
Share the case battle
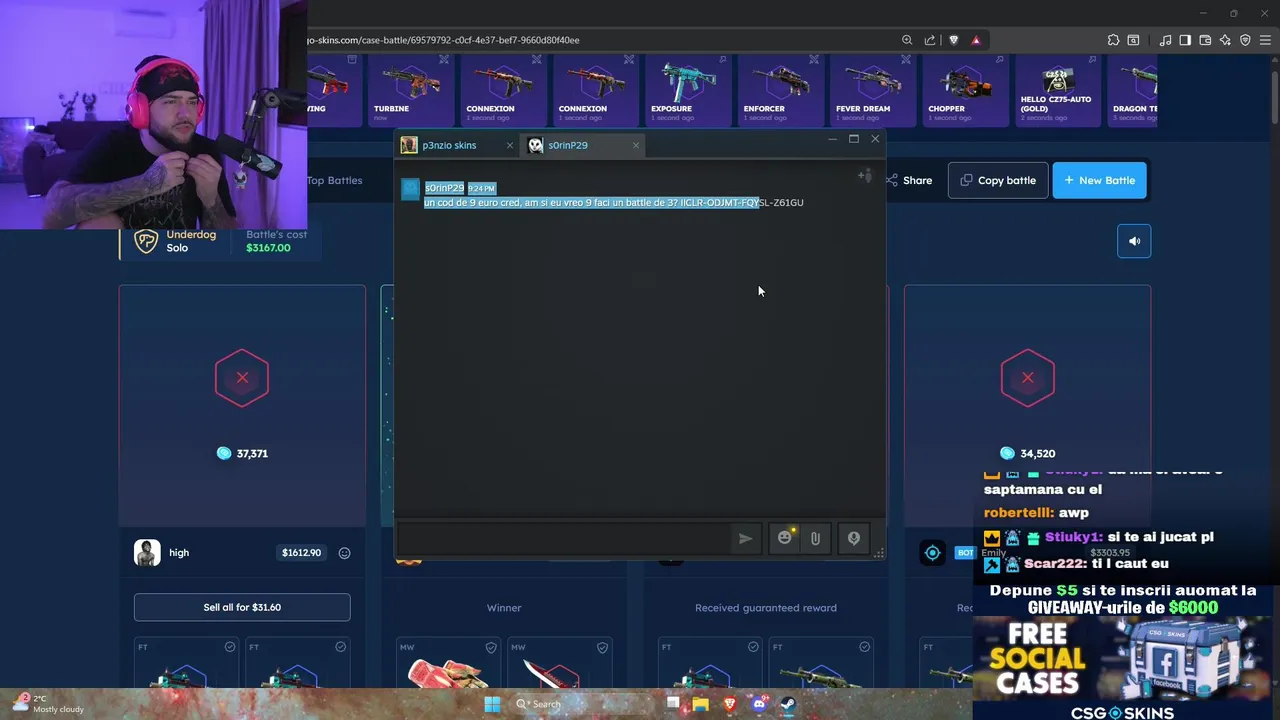(x=909, y=180)
